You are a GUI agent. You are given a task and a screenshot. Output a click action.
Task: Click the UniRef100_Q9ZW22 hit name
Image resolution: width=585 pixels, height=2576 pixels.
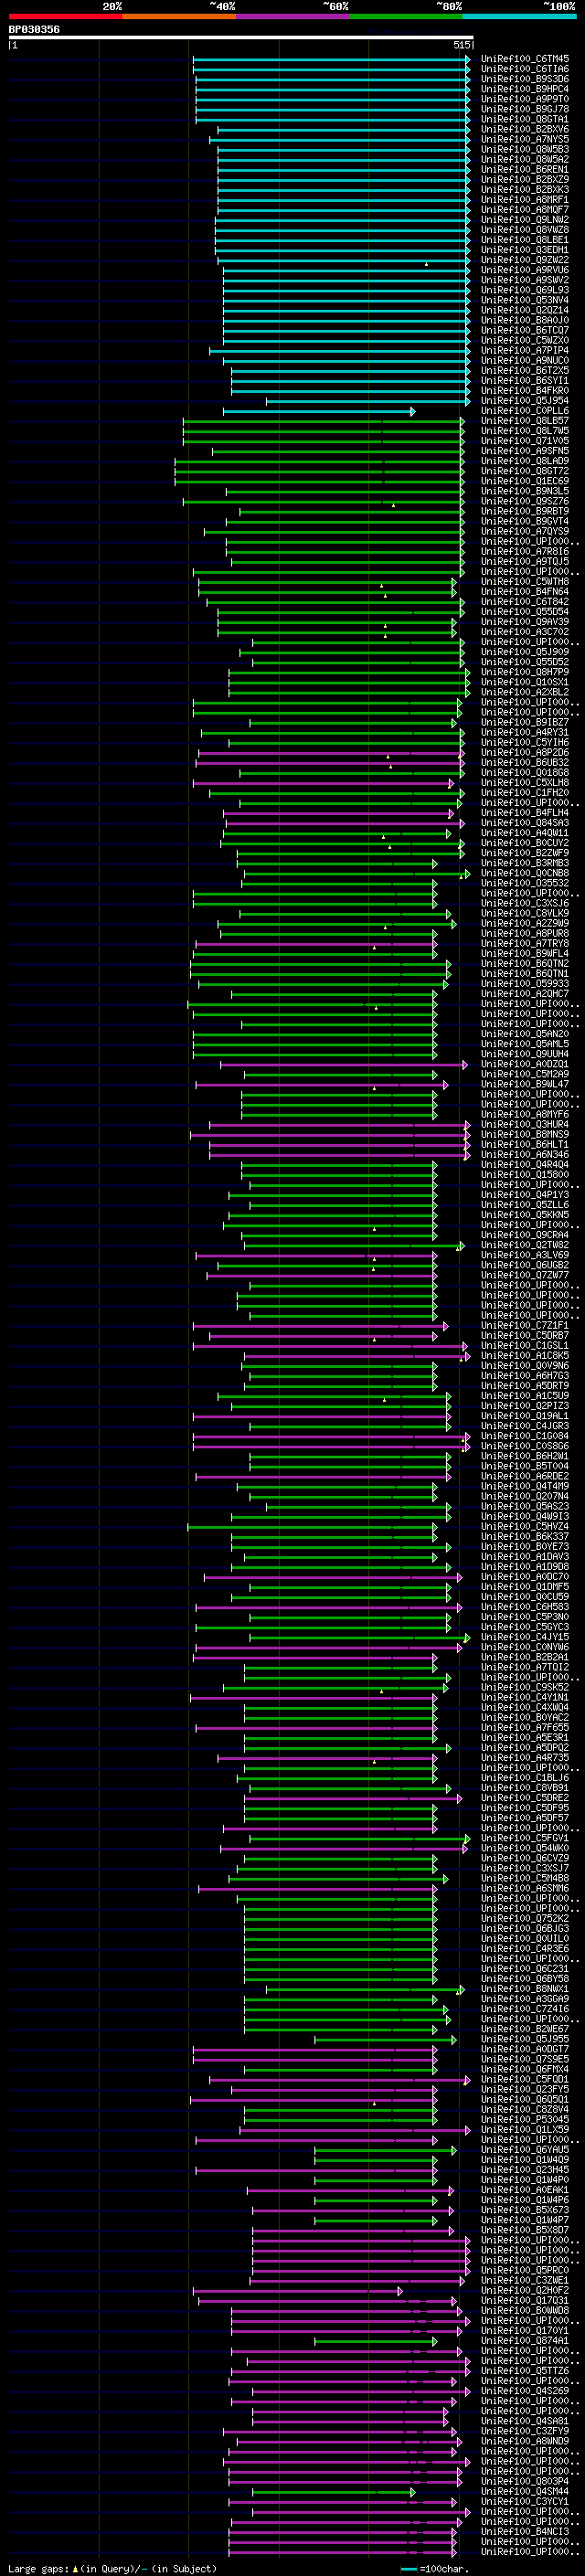525,260
